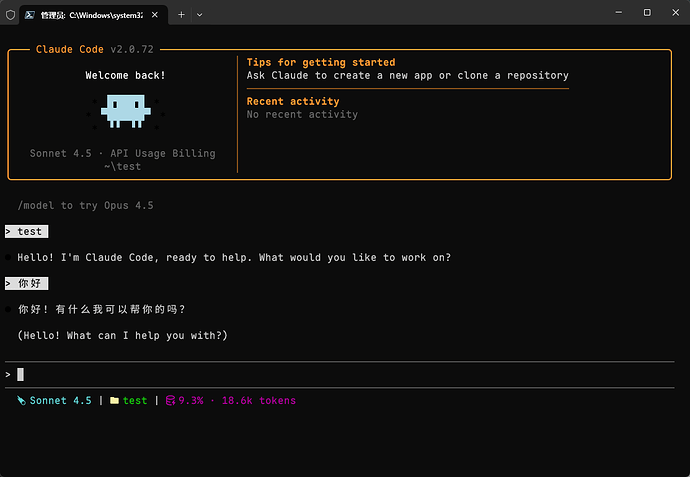Maximize the terminal window
This screenshot has width=690, height=477.
[x=647, y=13]
